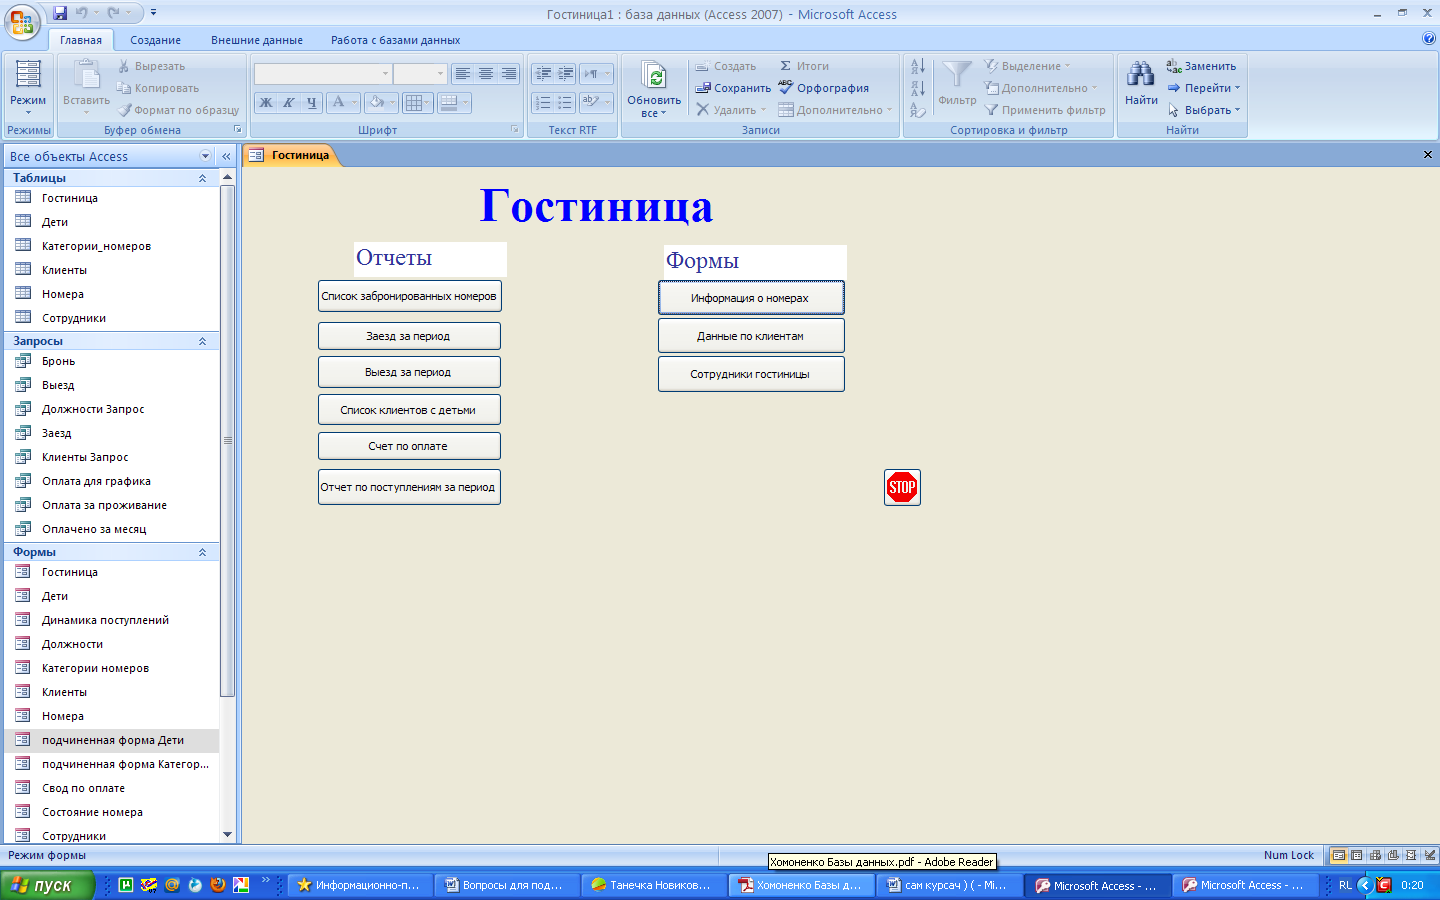
Task: Click the Найти binoculars icon
Action: tap(1141, 74)
